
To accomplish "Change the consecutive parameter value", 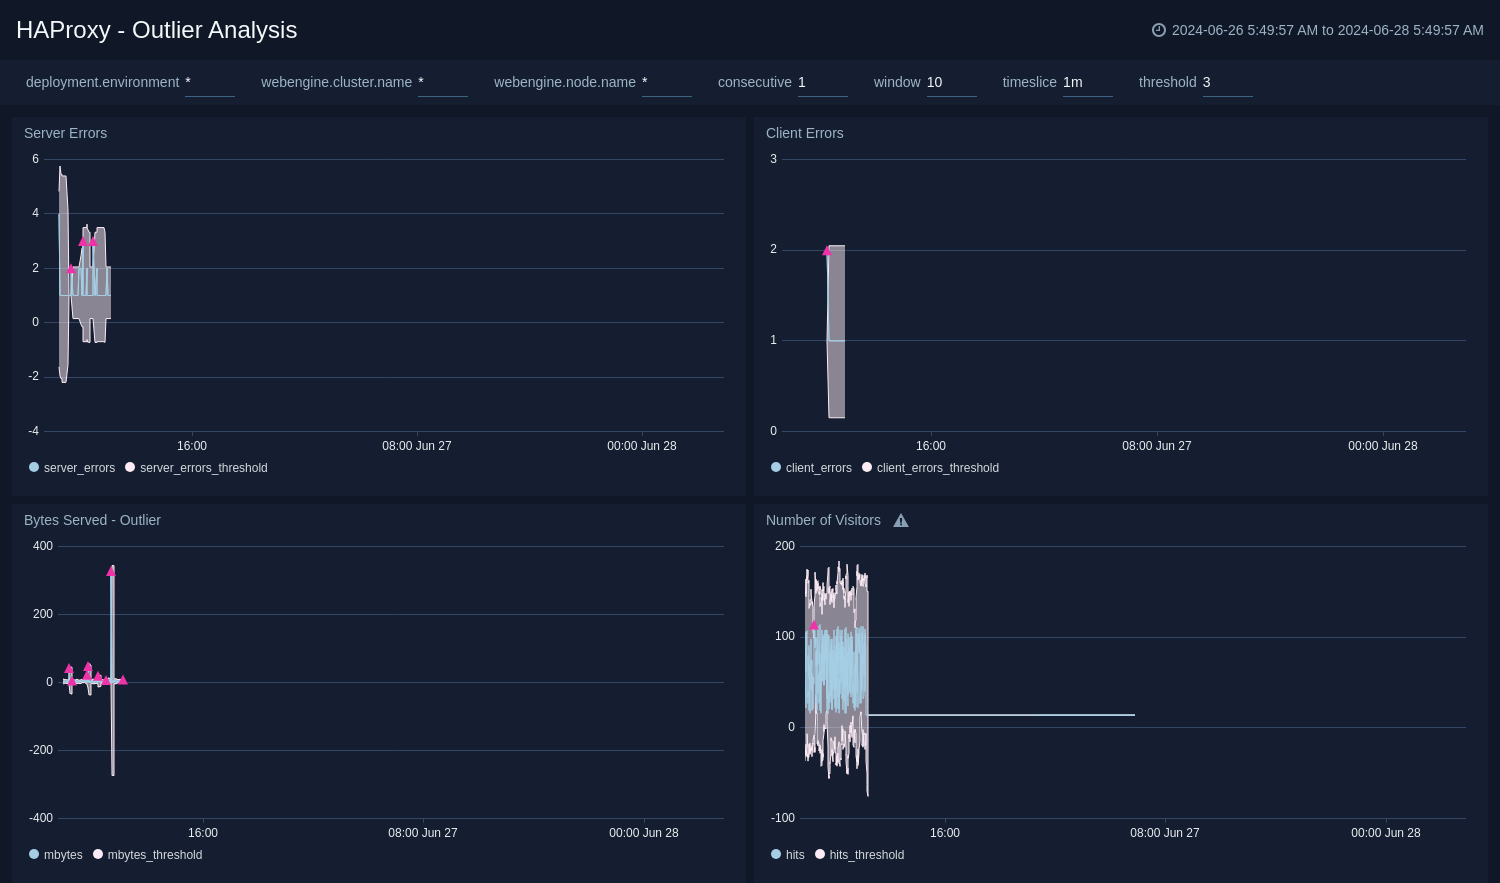I will pos(823,83).
